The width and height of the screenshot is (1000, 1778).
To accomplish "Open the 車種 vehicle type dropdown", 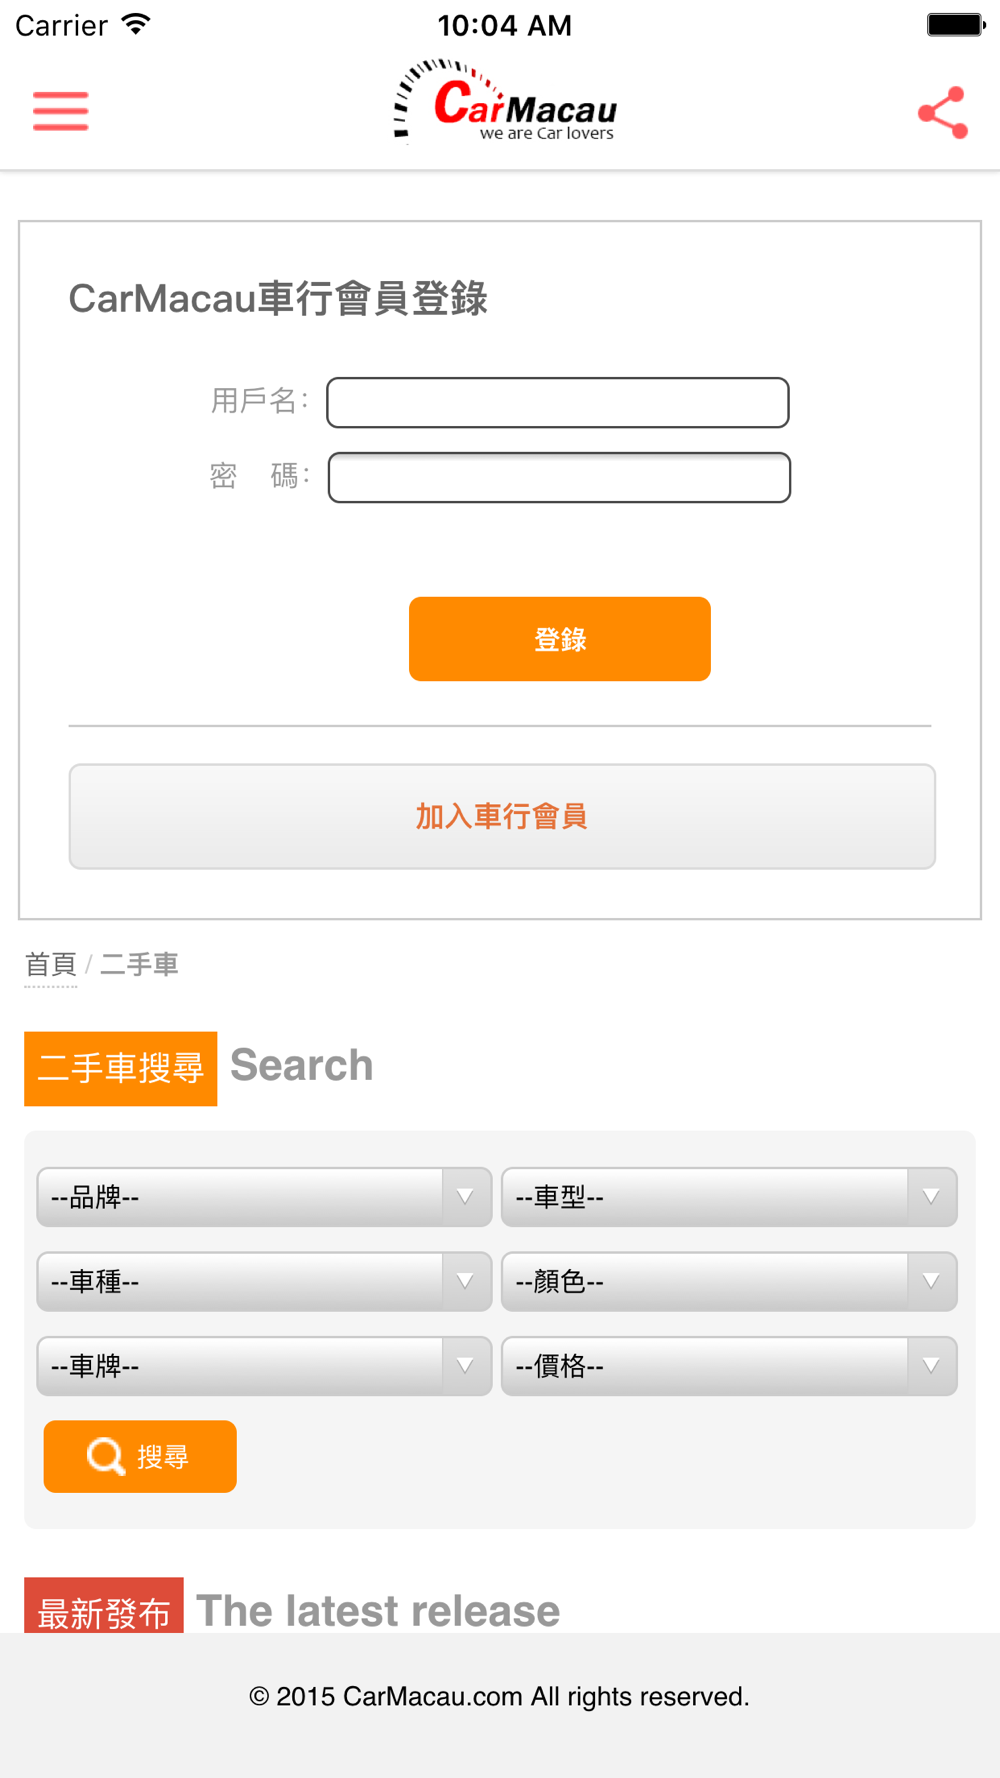I will point(264,1282).
